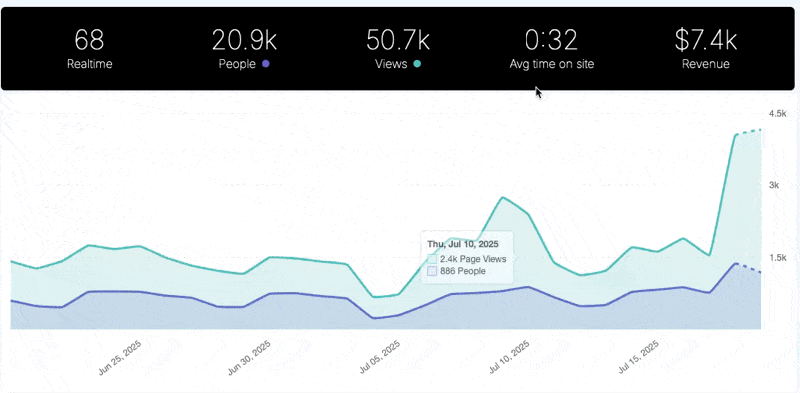Click the Thu, Jul 10, 2025 tooltip header
800x393 pixels.
(463, 244)
